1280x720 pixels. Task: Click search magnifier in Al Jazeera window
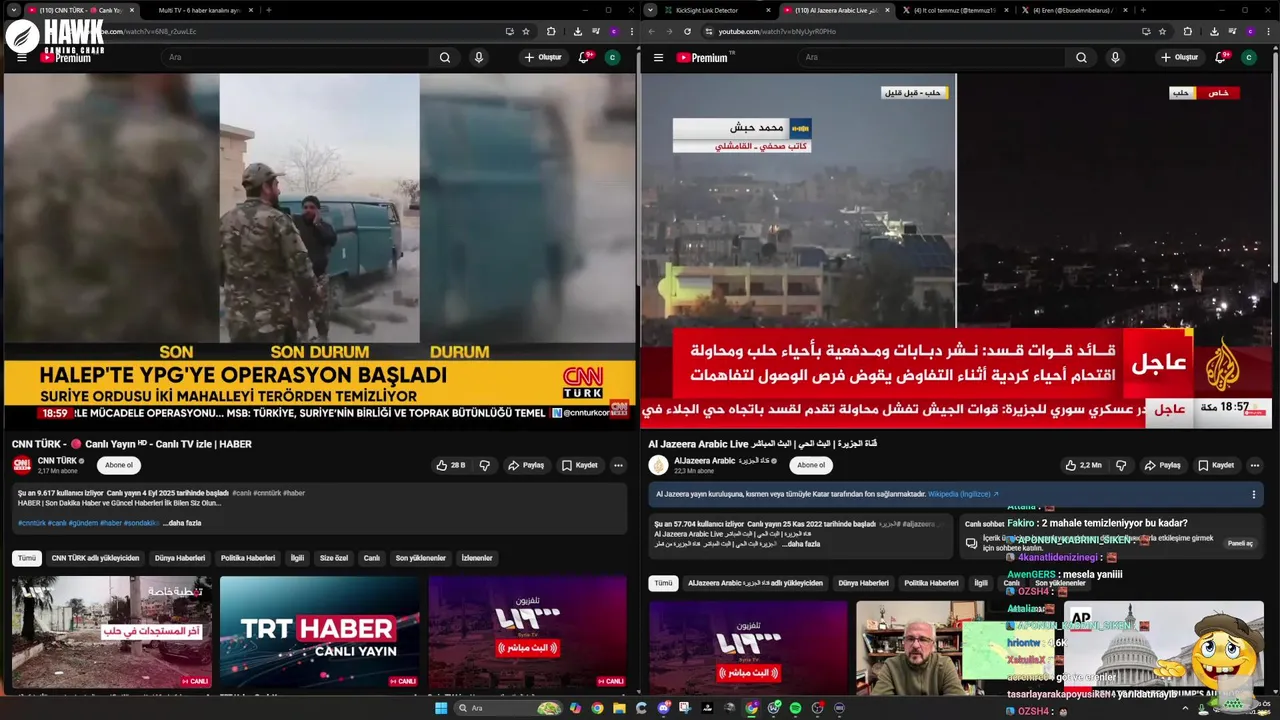(1081, 57)
